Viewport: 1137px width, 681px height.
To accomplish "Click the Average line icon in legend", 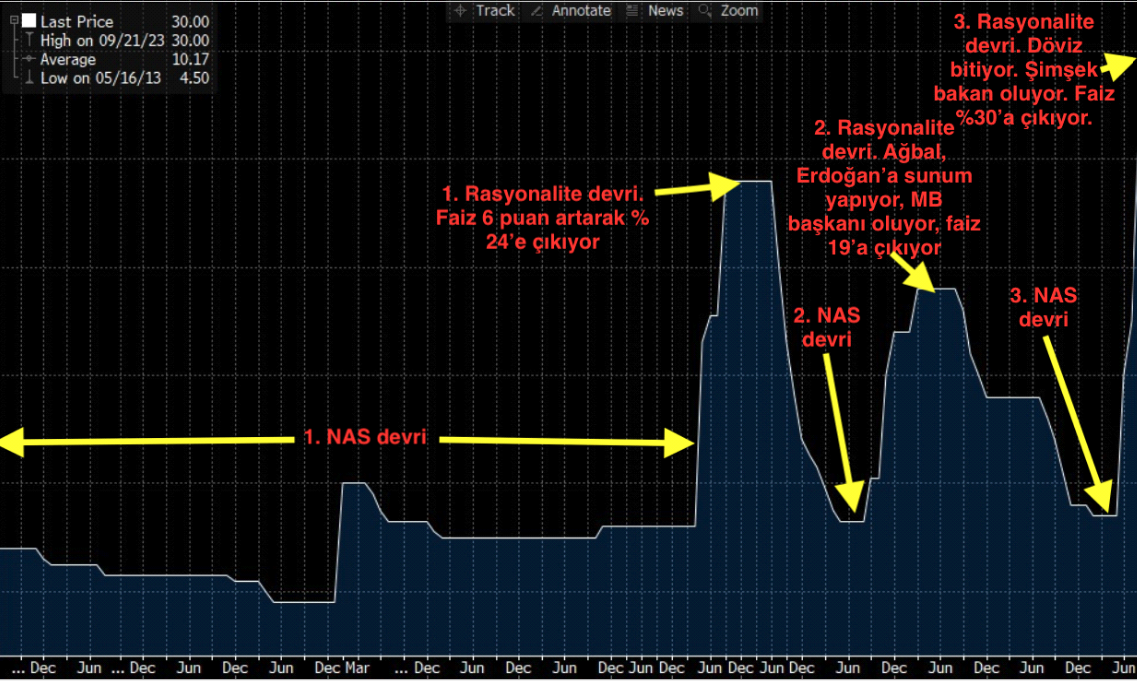I will tap(29, 59).
